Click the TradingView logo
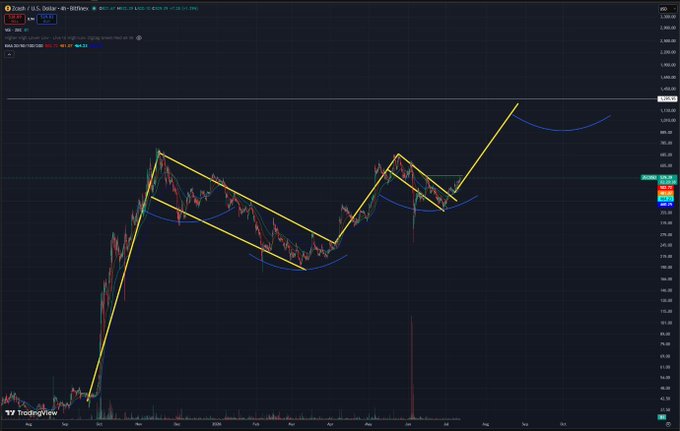680x431 pixels. click(x=31, y=413)
